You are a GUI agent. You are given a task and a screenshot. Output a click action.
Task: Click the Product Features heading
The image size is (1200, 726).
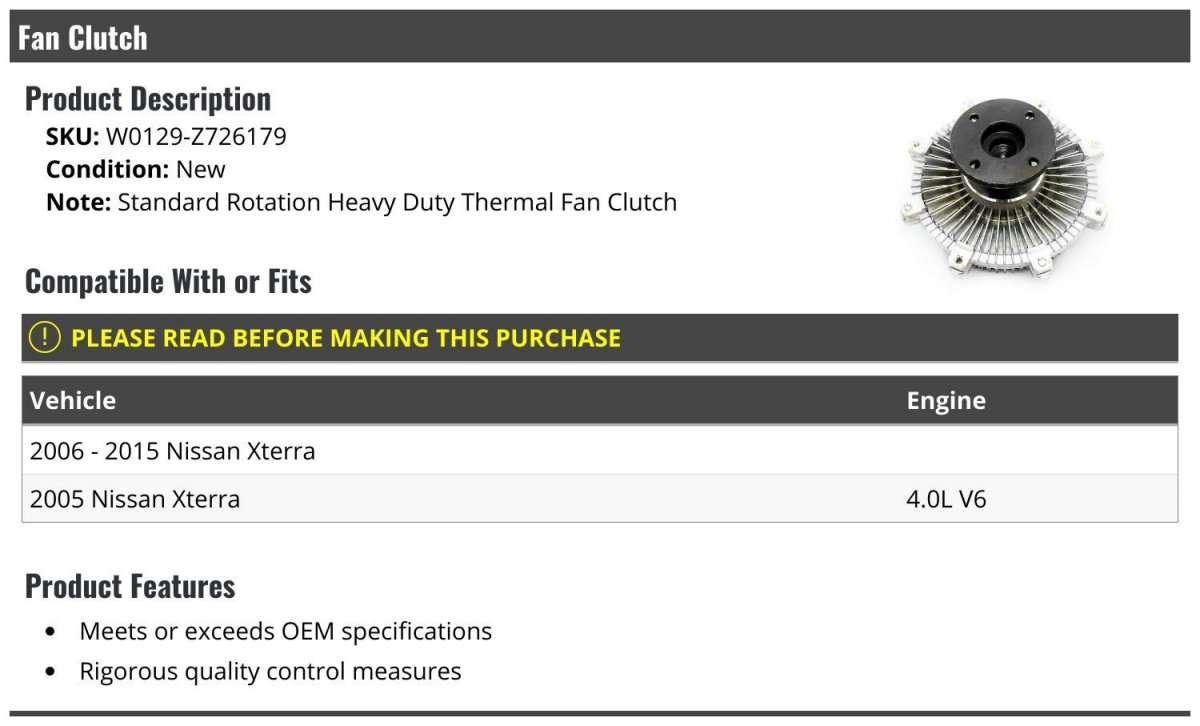130,586
